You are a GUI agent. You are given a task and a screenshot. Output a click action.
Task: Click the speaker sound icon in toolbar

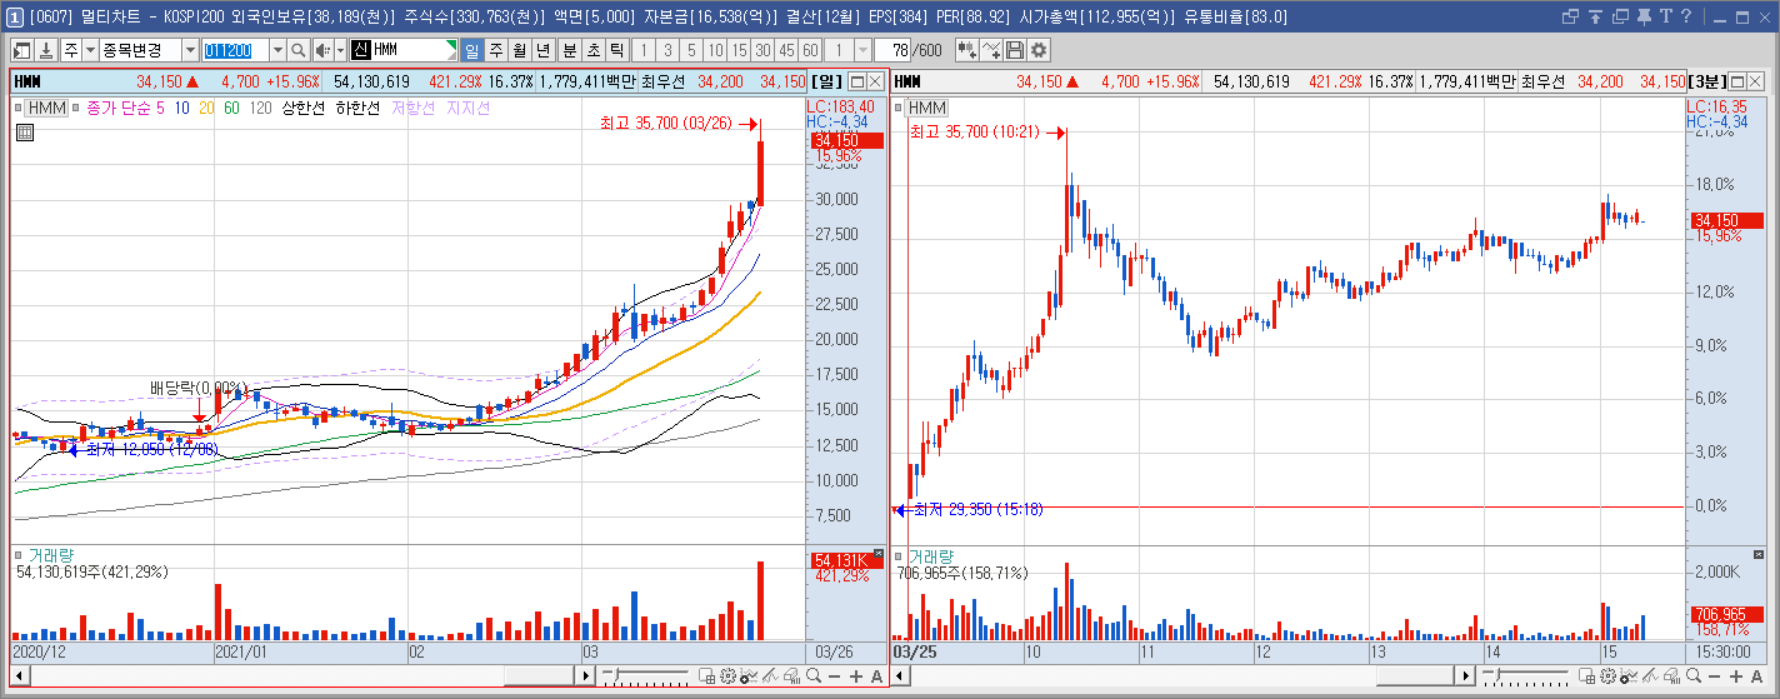(x=322, y=50)
